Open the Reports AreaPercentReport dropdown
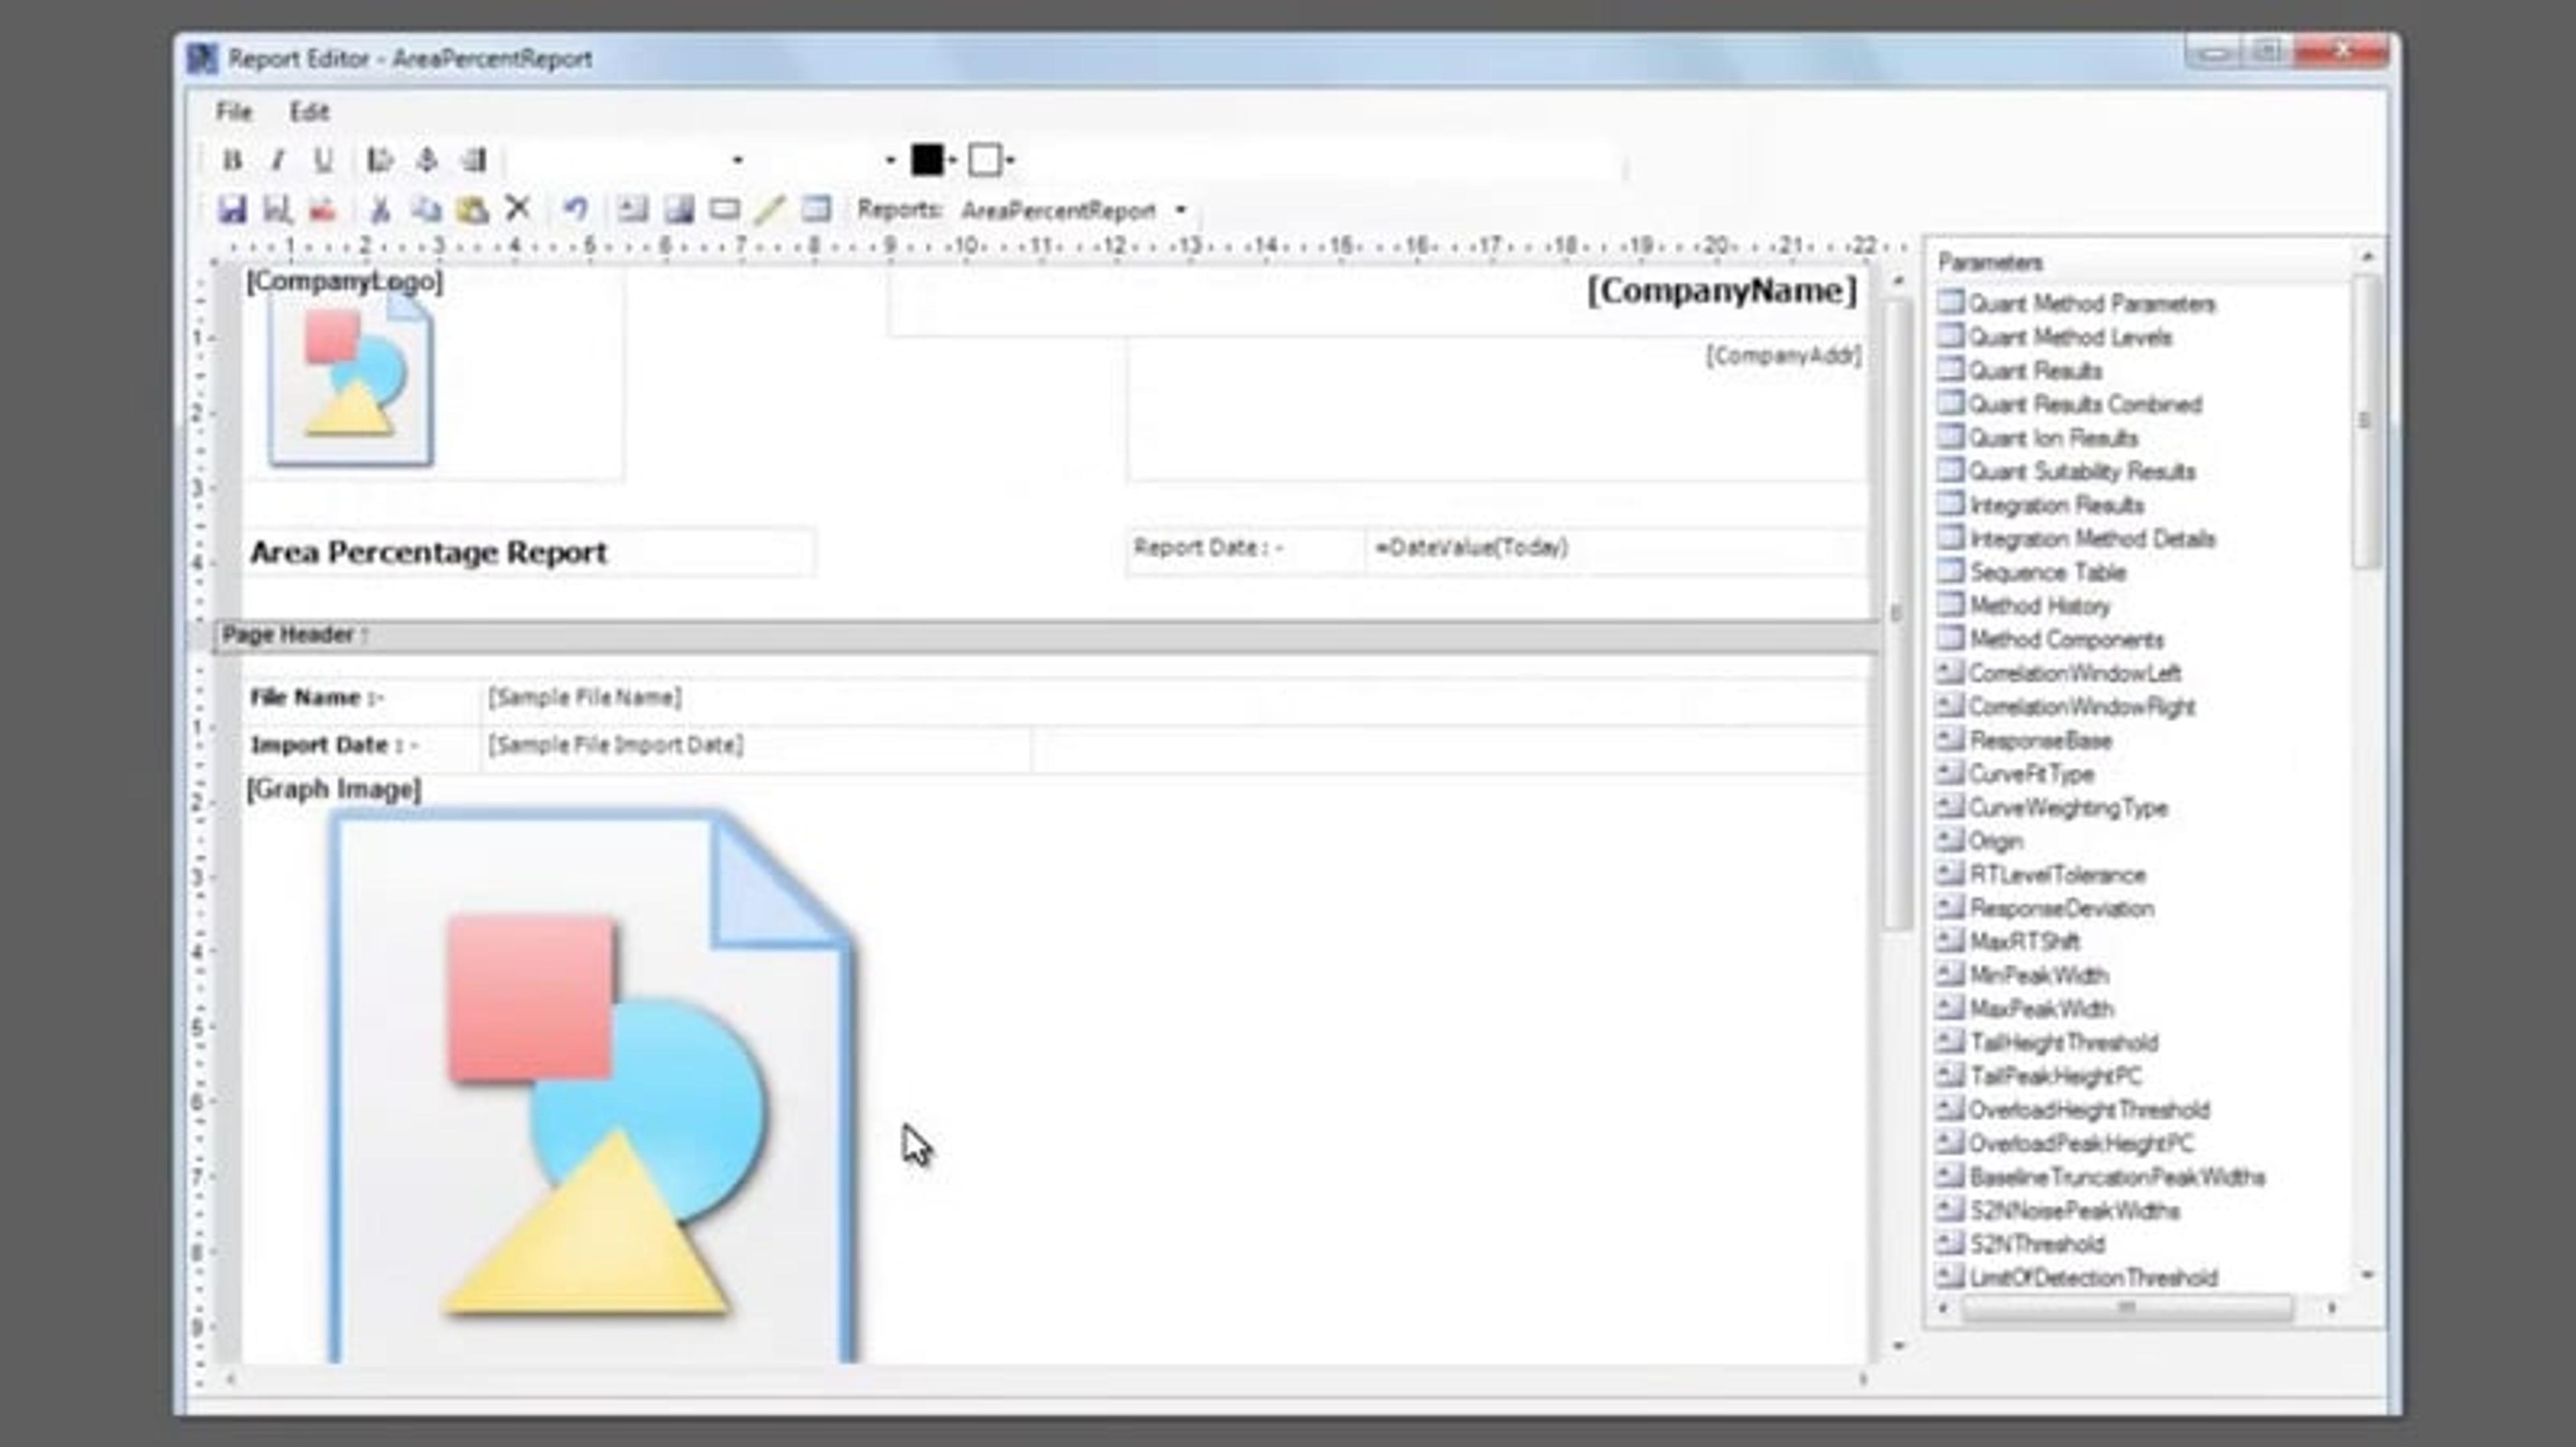 click(1181, 211)
